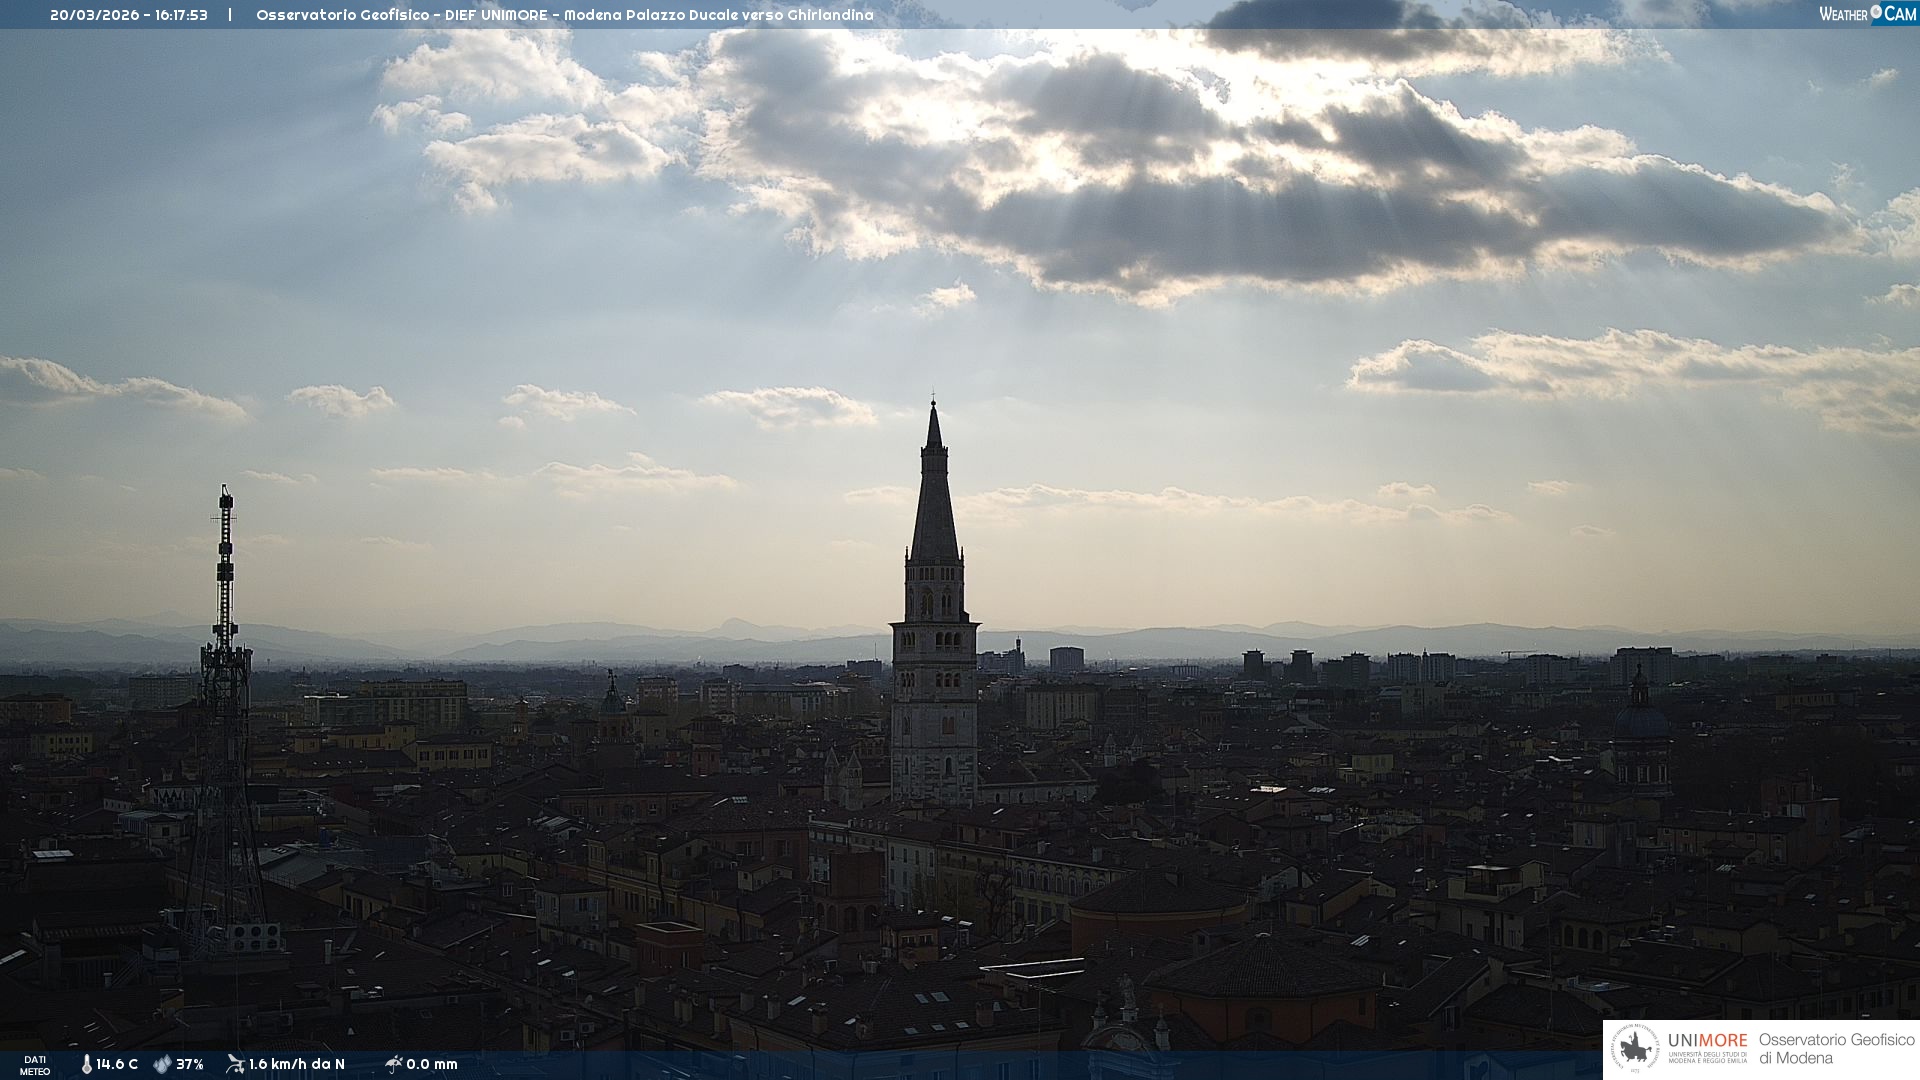Viewport: 1920px width, 1080px height.
Task: Click the thermometer temperature icon
Action: 86,1064
